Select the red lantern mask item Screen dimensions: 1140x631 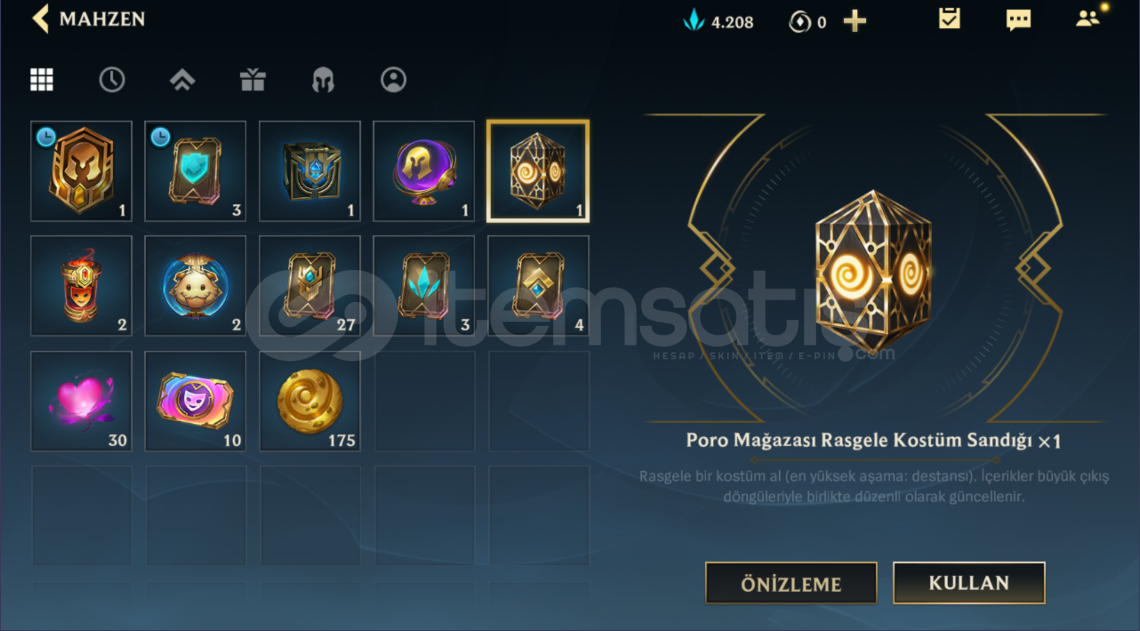click(81, 286)
